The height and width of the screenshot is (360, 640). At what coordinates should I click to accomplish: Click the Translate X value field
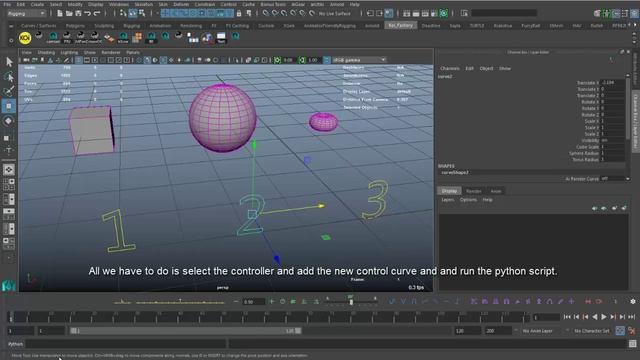pyautogui.click(x=612, y=82)
